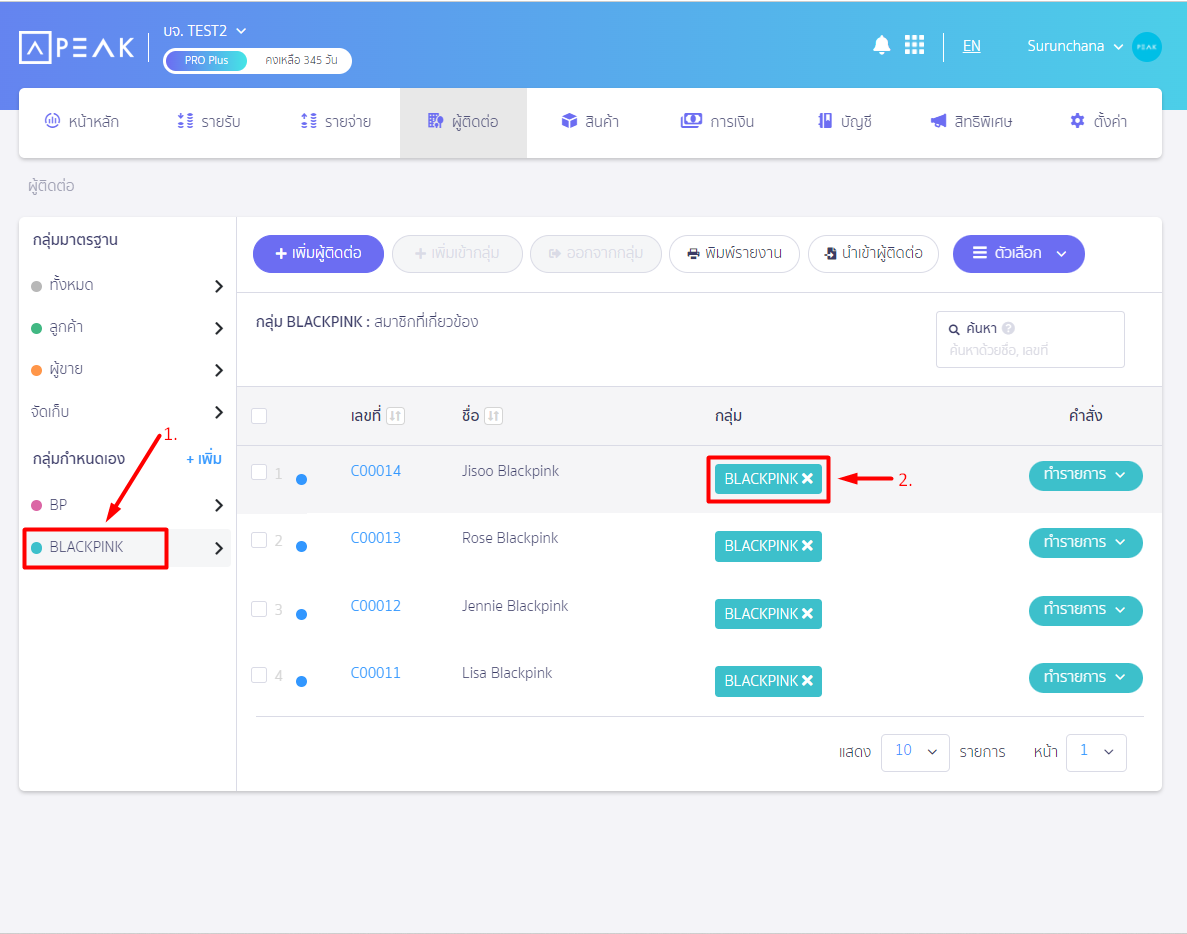
Task: Check the row for Rose Blackpink
Action: point(259,540)
